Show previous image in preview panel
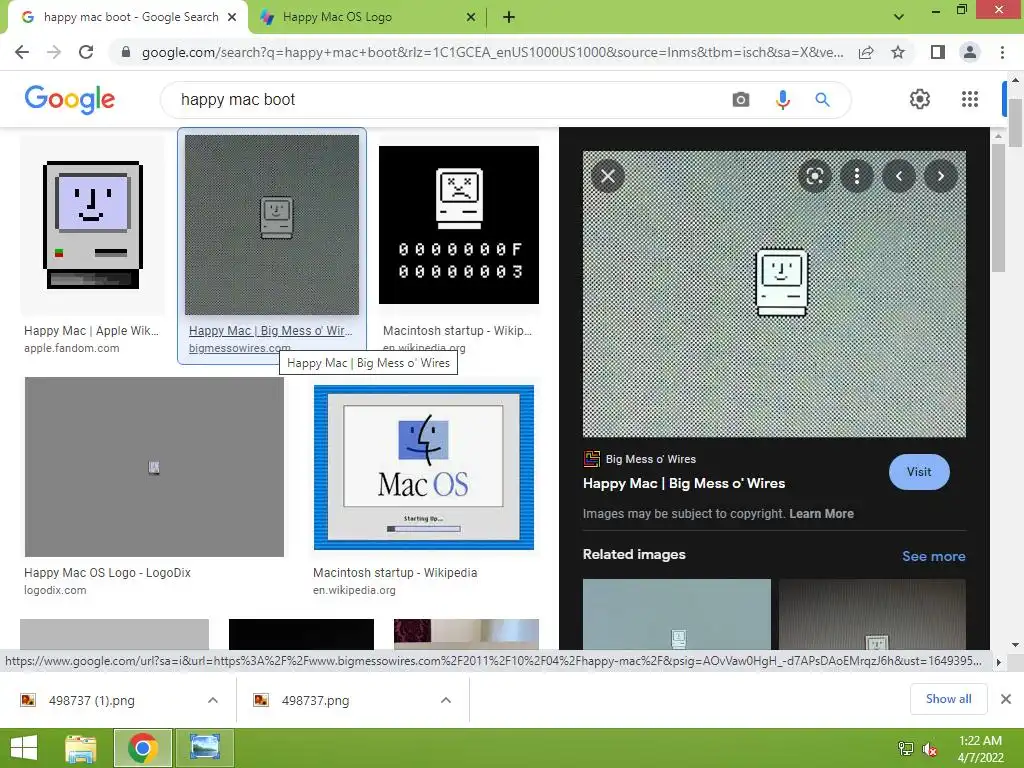The image size is (1024, 768). point(899,176)
